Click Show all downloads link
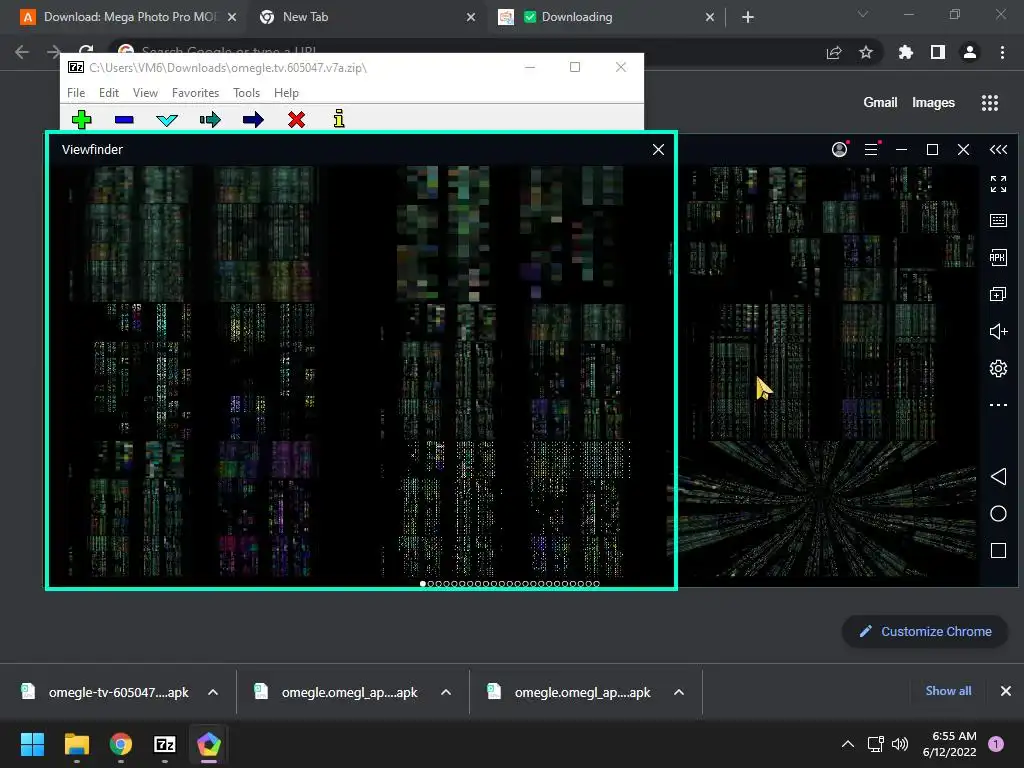1024x768 pixels. (x=948, y=691)
